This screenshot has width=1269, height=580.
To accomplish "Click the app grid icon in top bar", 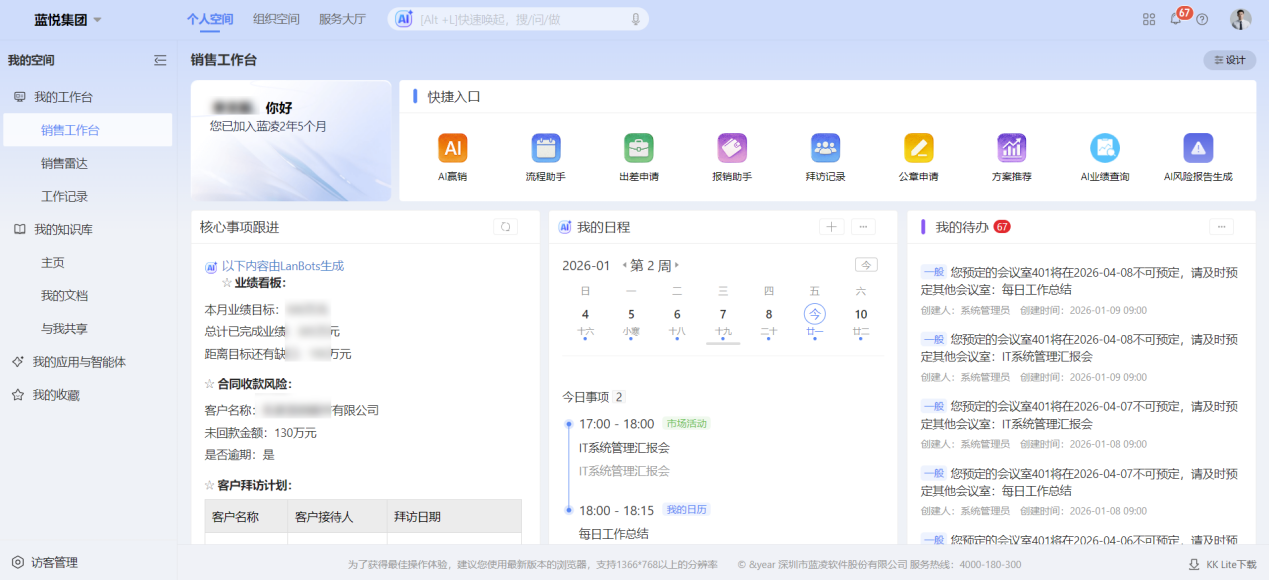I will coord(1149,19).
